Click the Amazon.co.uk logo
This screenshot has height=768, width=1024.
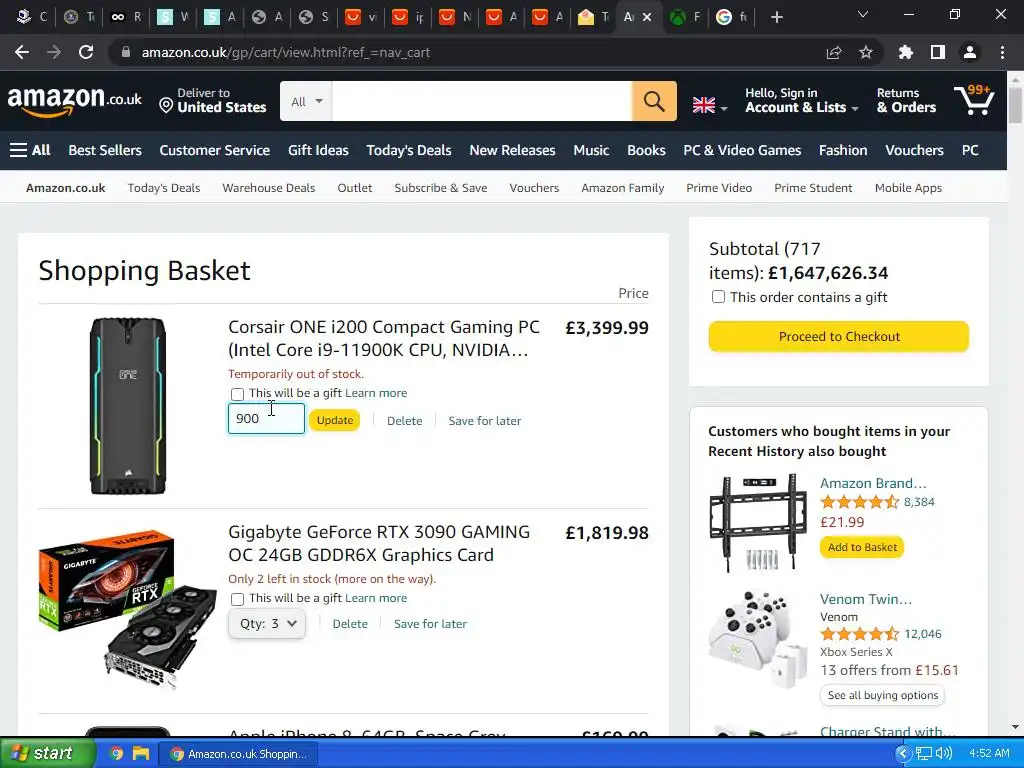[74, 101]
